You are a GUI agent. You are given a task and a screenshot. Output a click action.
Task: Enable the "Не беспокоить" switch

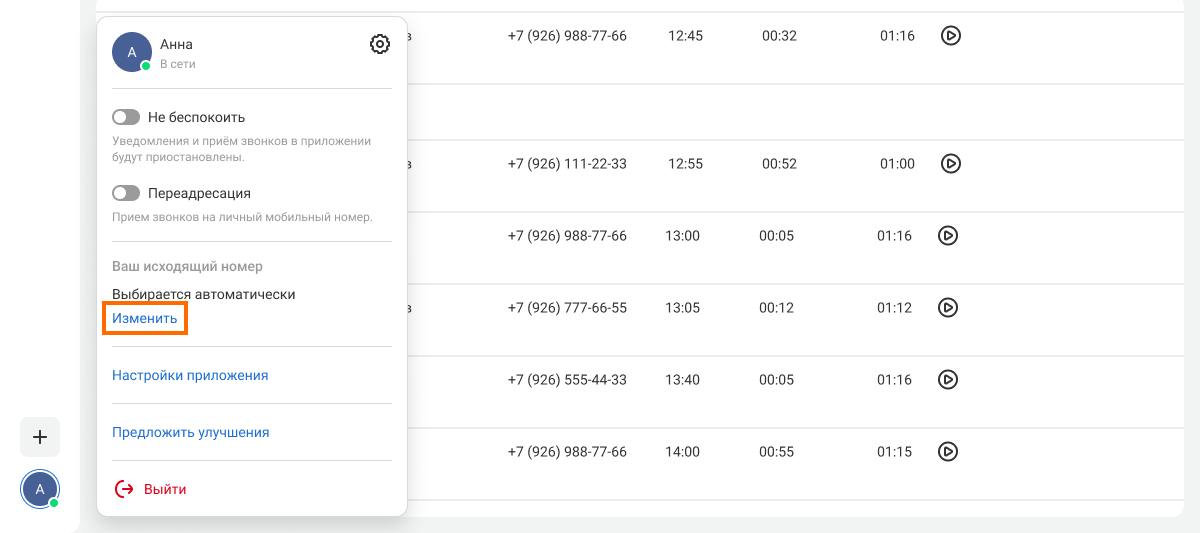tap(126, 117)
